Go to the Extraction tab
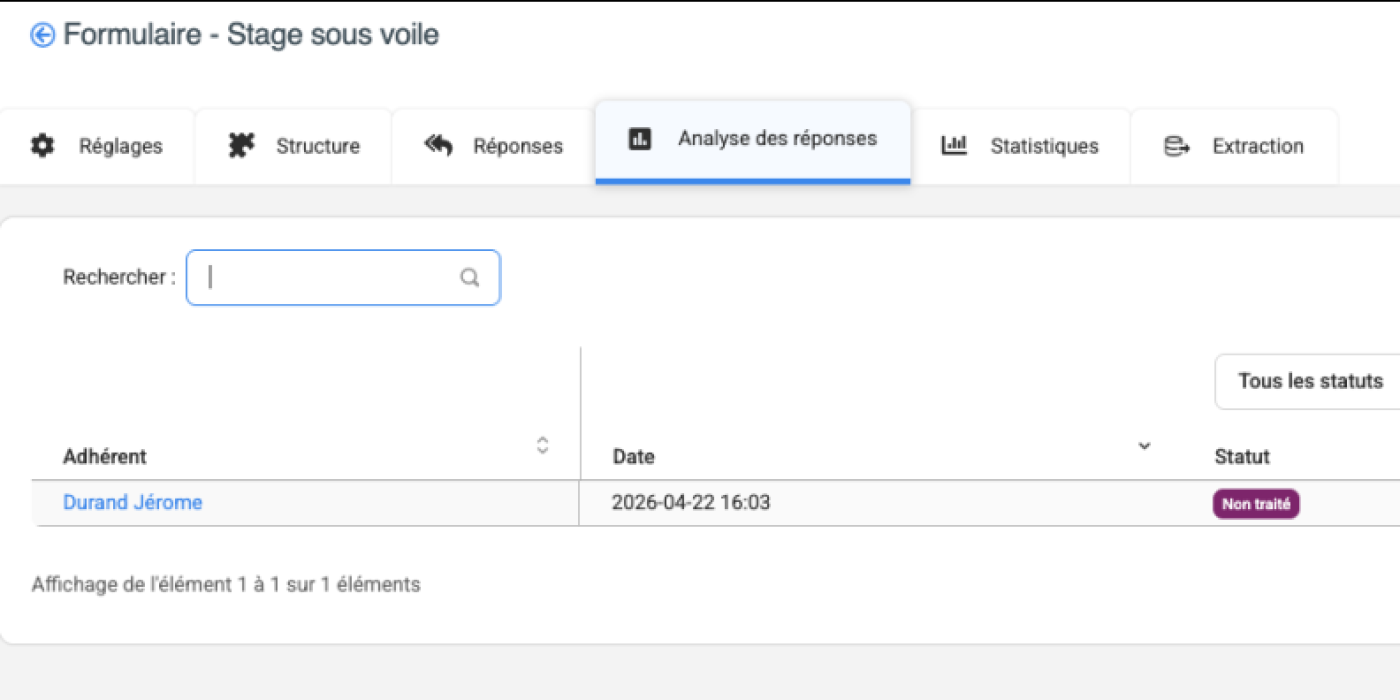Viewport: 1400px width, 700px height. [x=1257, y=146]
